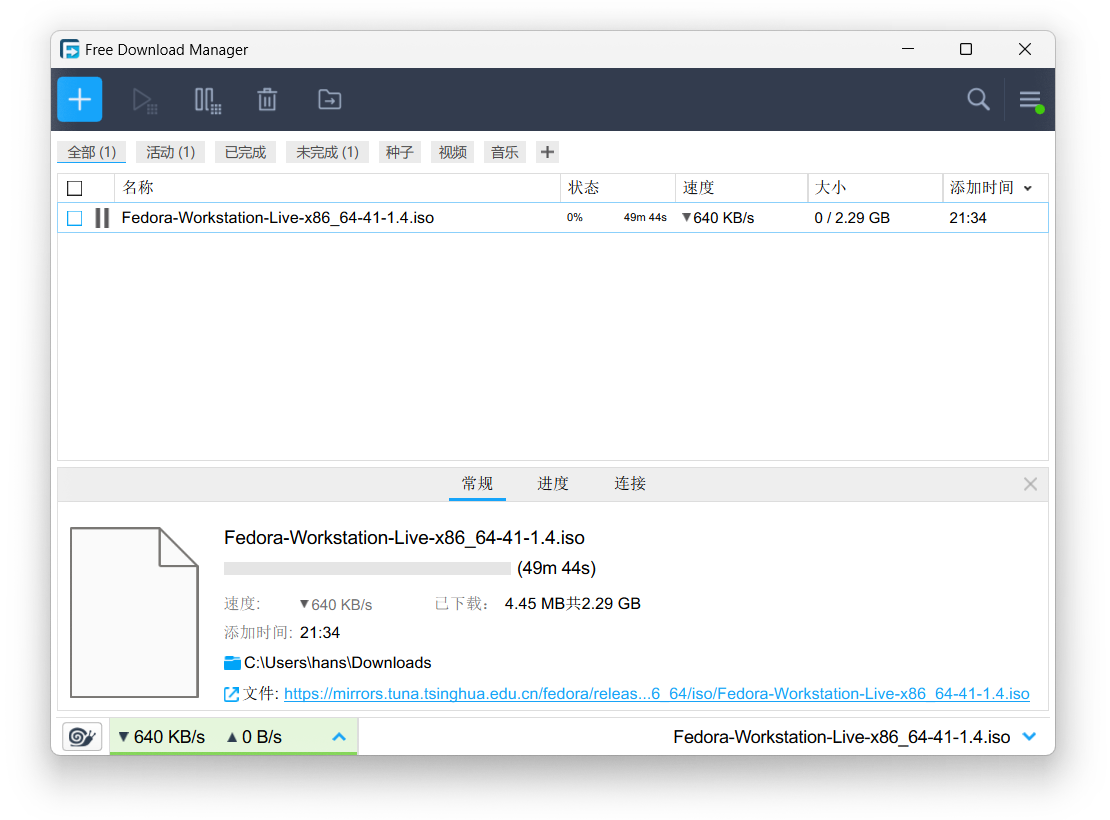This screenshot has height=820, width=1110.
Task: Check the select-all checkbox in header
Action: coord(74,188)
